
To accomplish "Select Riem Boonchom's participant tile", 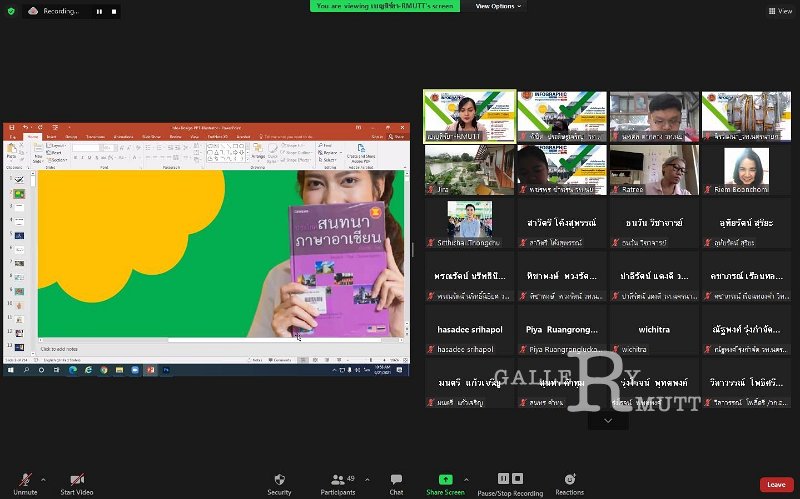I will click(x=746, y=169).
